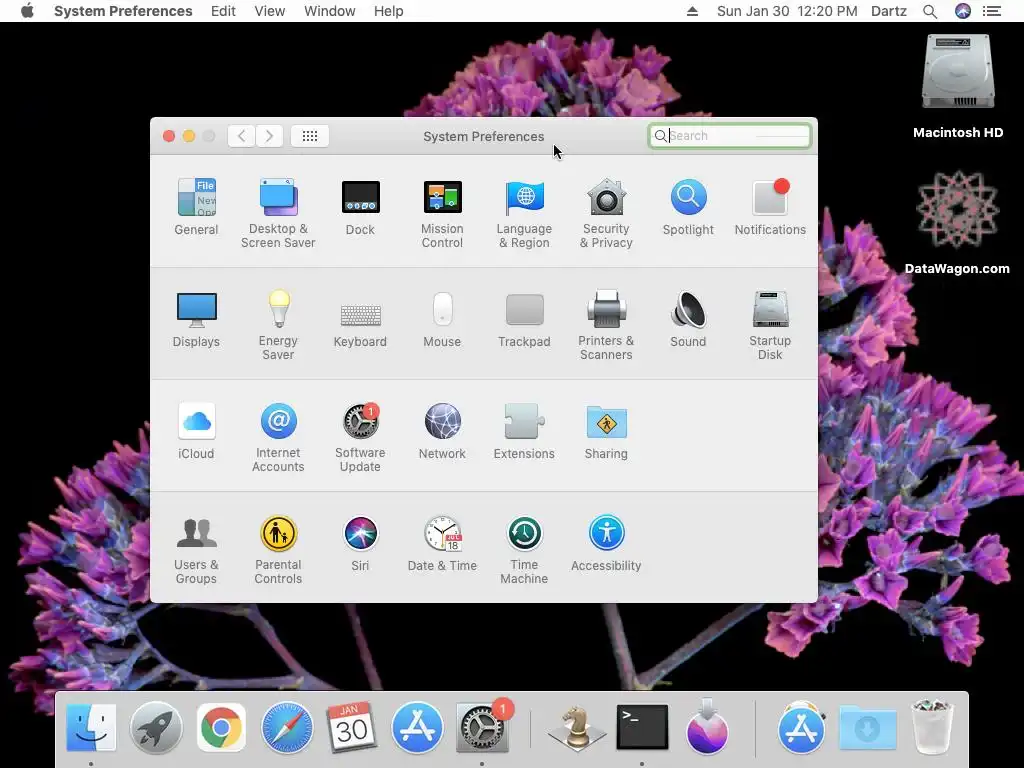Open the General preference pane

pyautogui.click(x=196, y=206)
